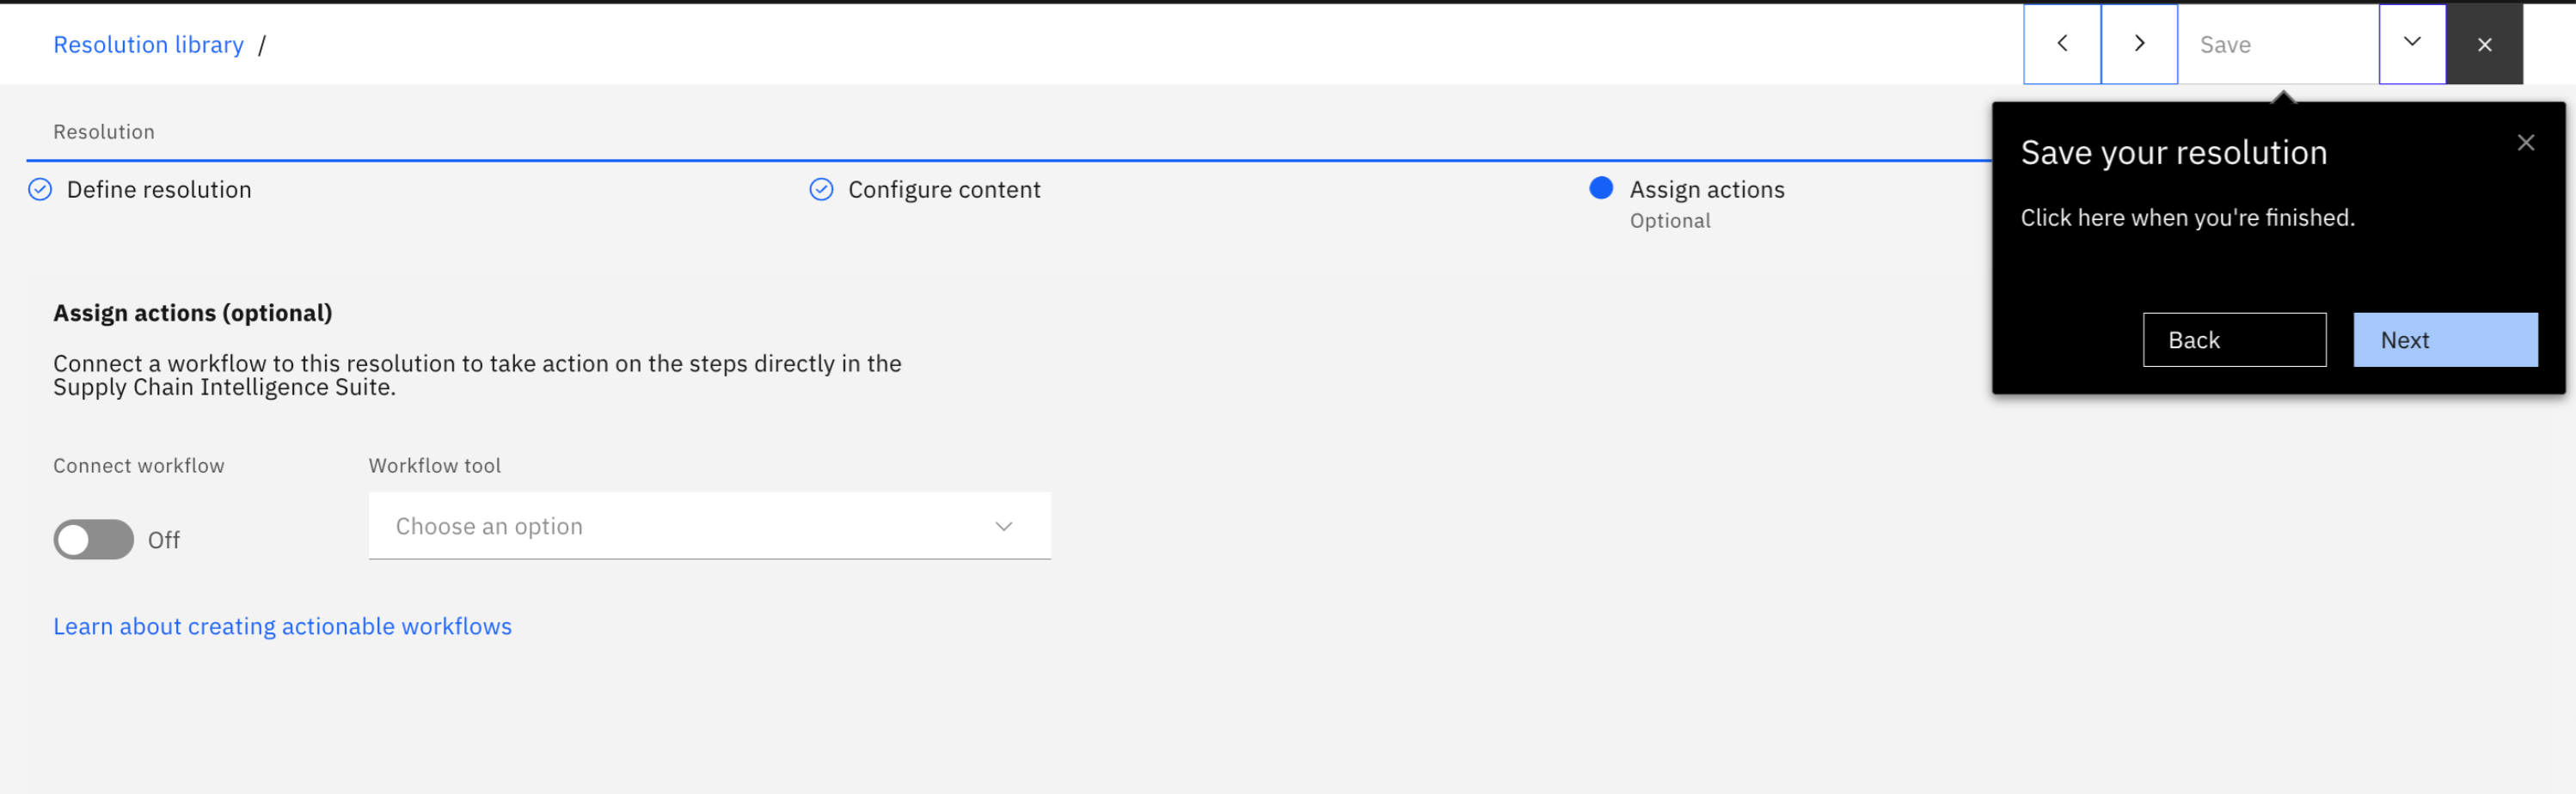Screen dimensions: 2576x794
Task: Close the resolution editor with the X
Action: pos(2484,44)
